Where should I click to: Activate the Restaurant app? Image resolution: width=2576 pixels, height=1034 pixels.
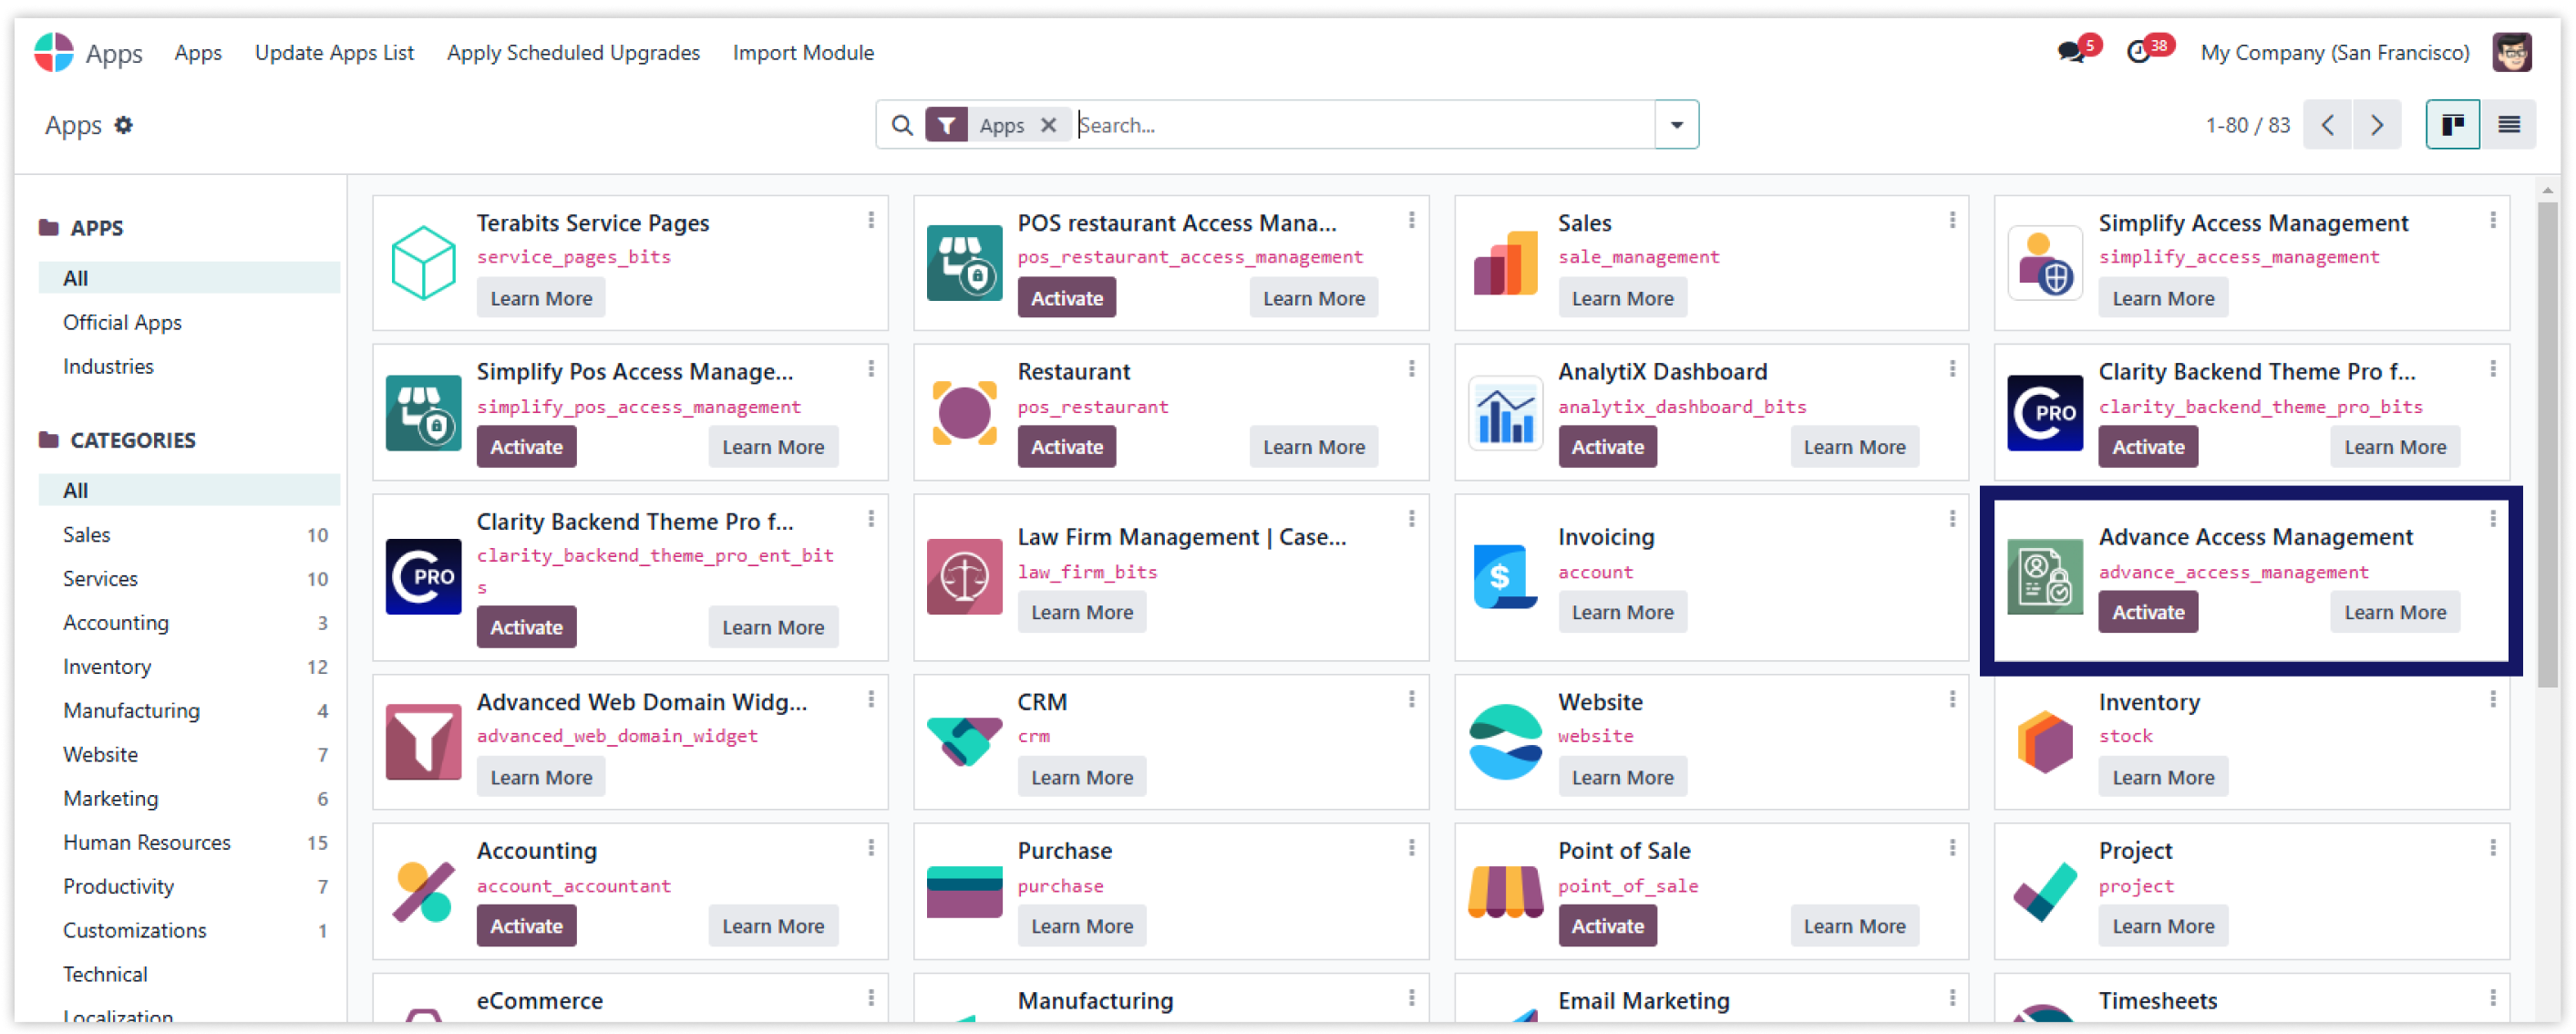(1066, 447)
